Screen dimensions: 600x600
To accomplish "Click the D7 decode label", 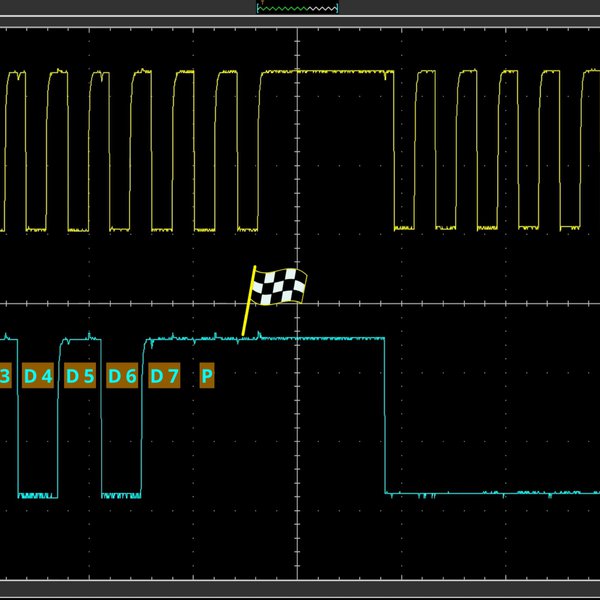I will pos(164,376).
